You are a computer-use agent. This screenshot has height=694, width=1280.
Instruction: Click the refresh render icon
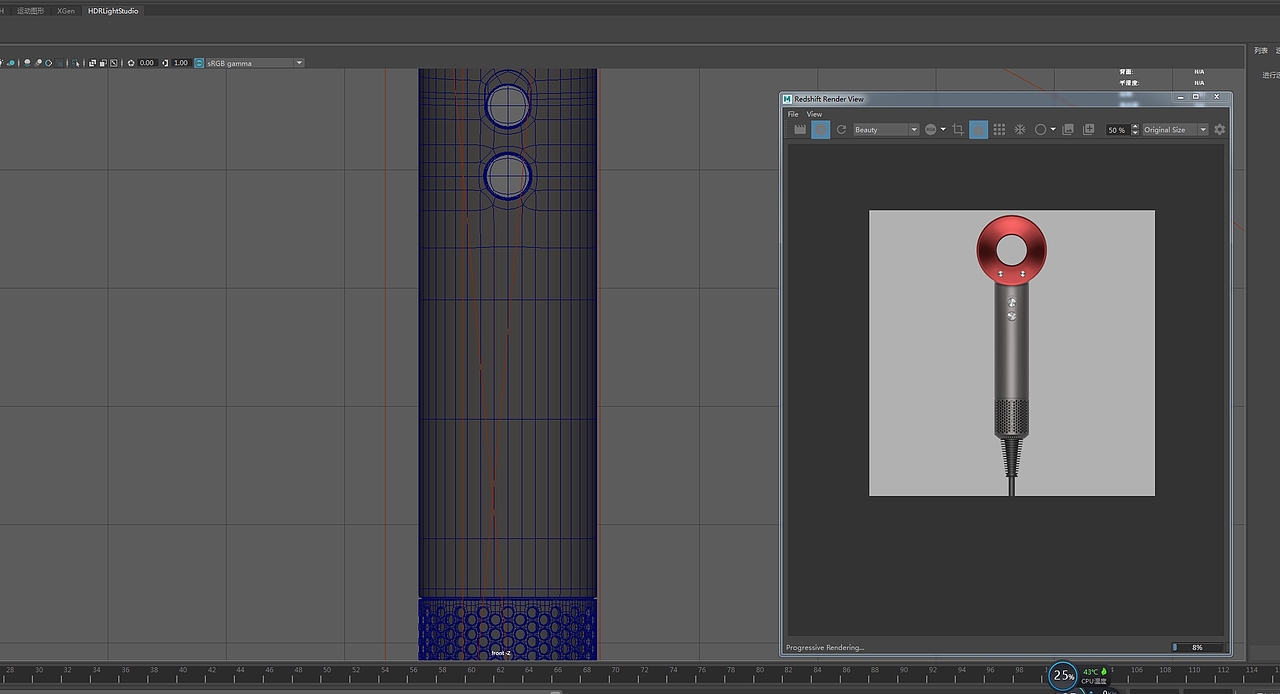tap(842, 130)
